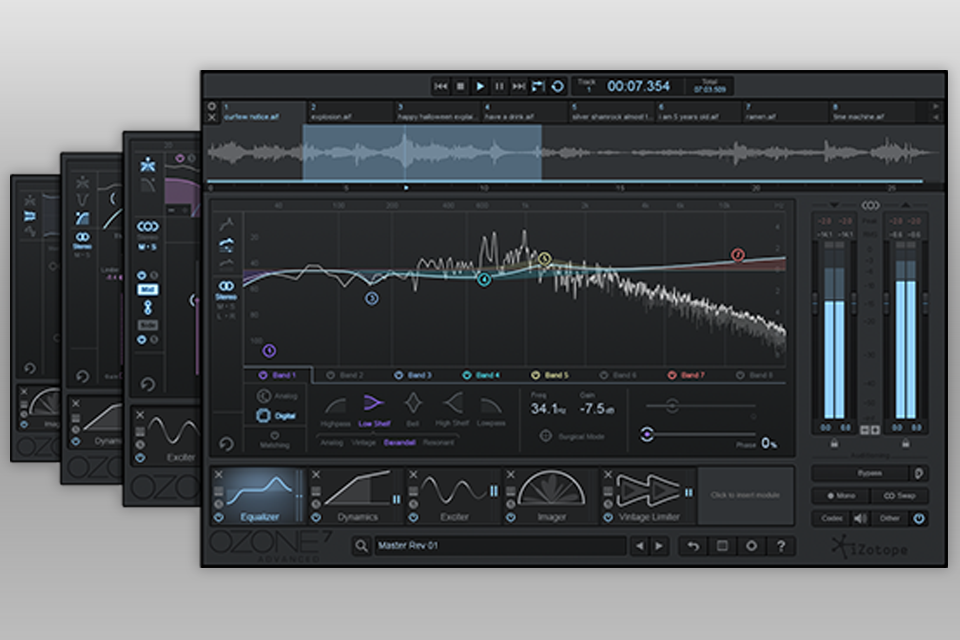Screen dimensions: 960x640
Task: Start playback with the play button
Action: tap(480, 86)
